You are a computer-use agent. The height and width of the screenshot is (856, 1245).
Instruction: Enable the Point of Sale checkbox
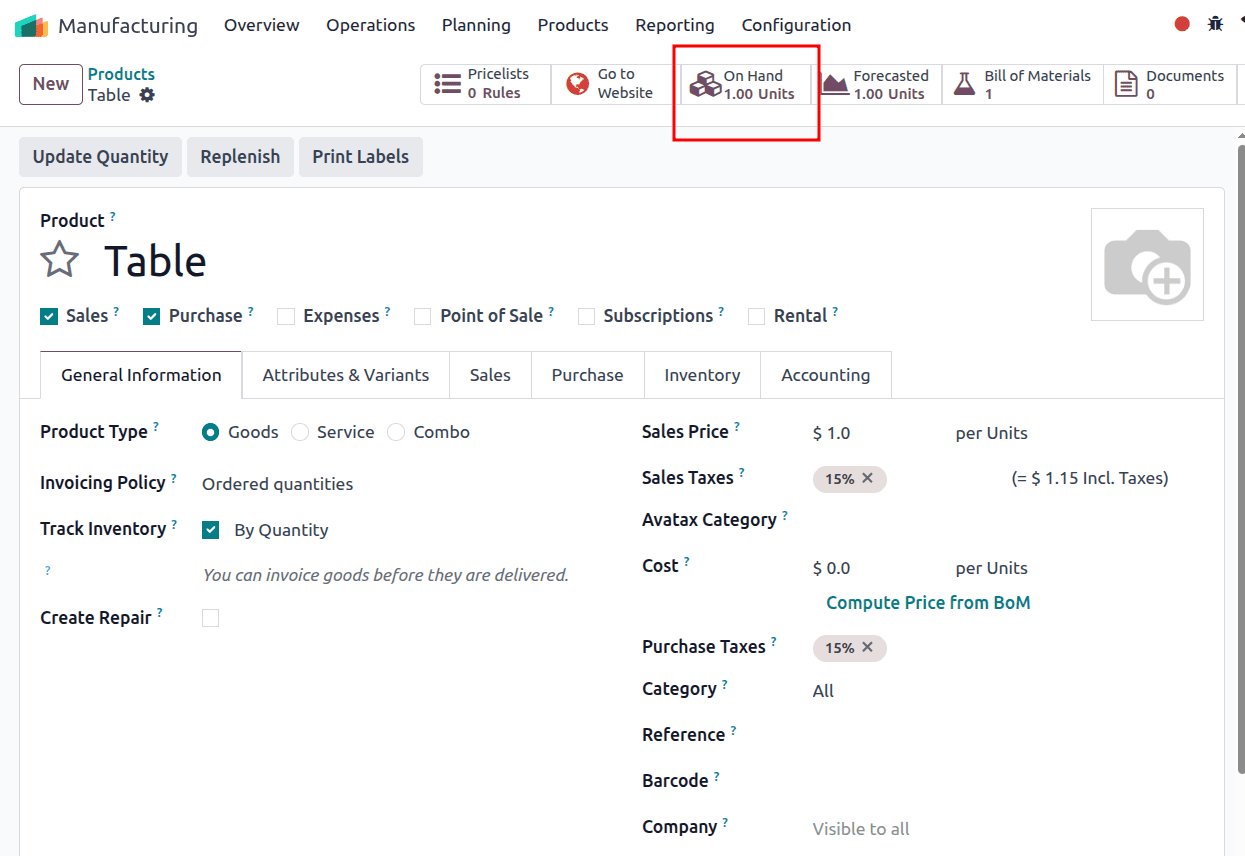422,315
